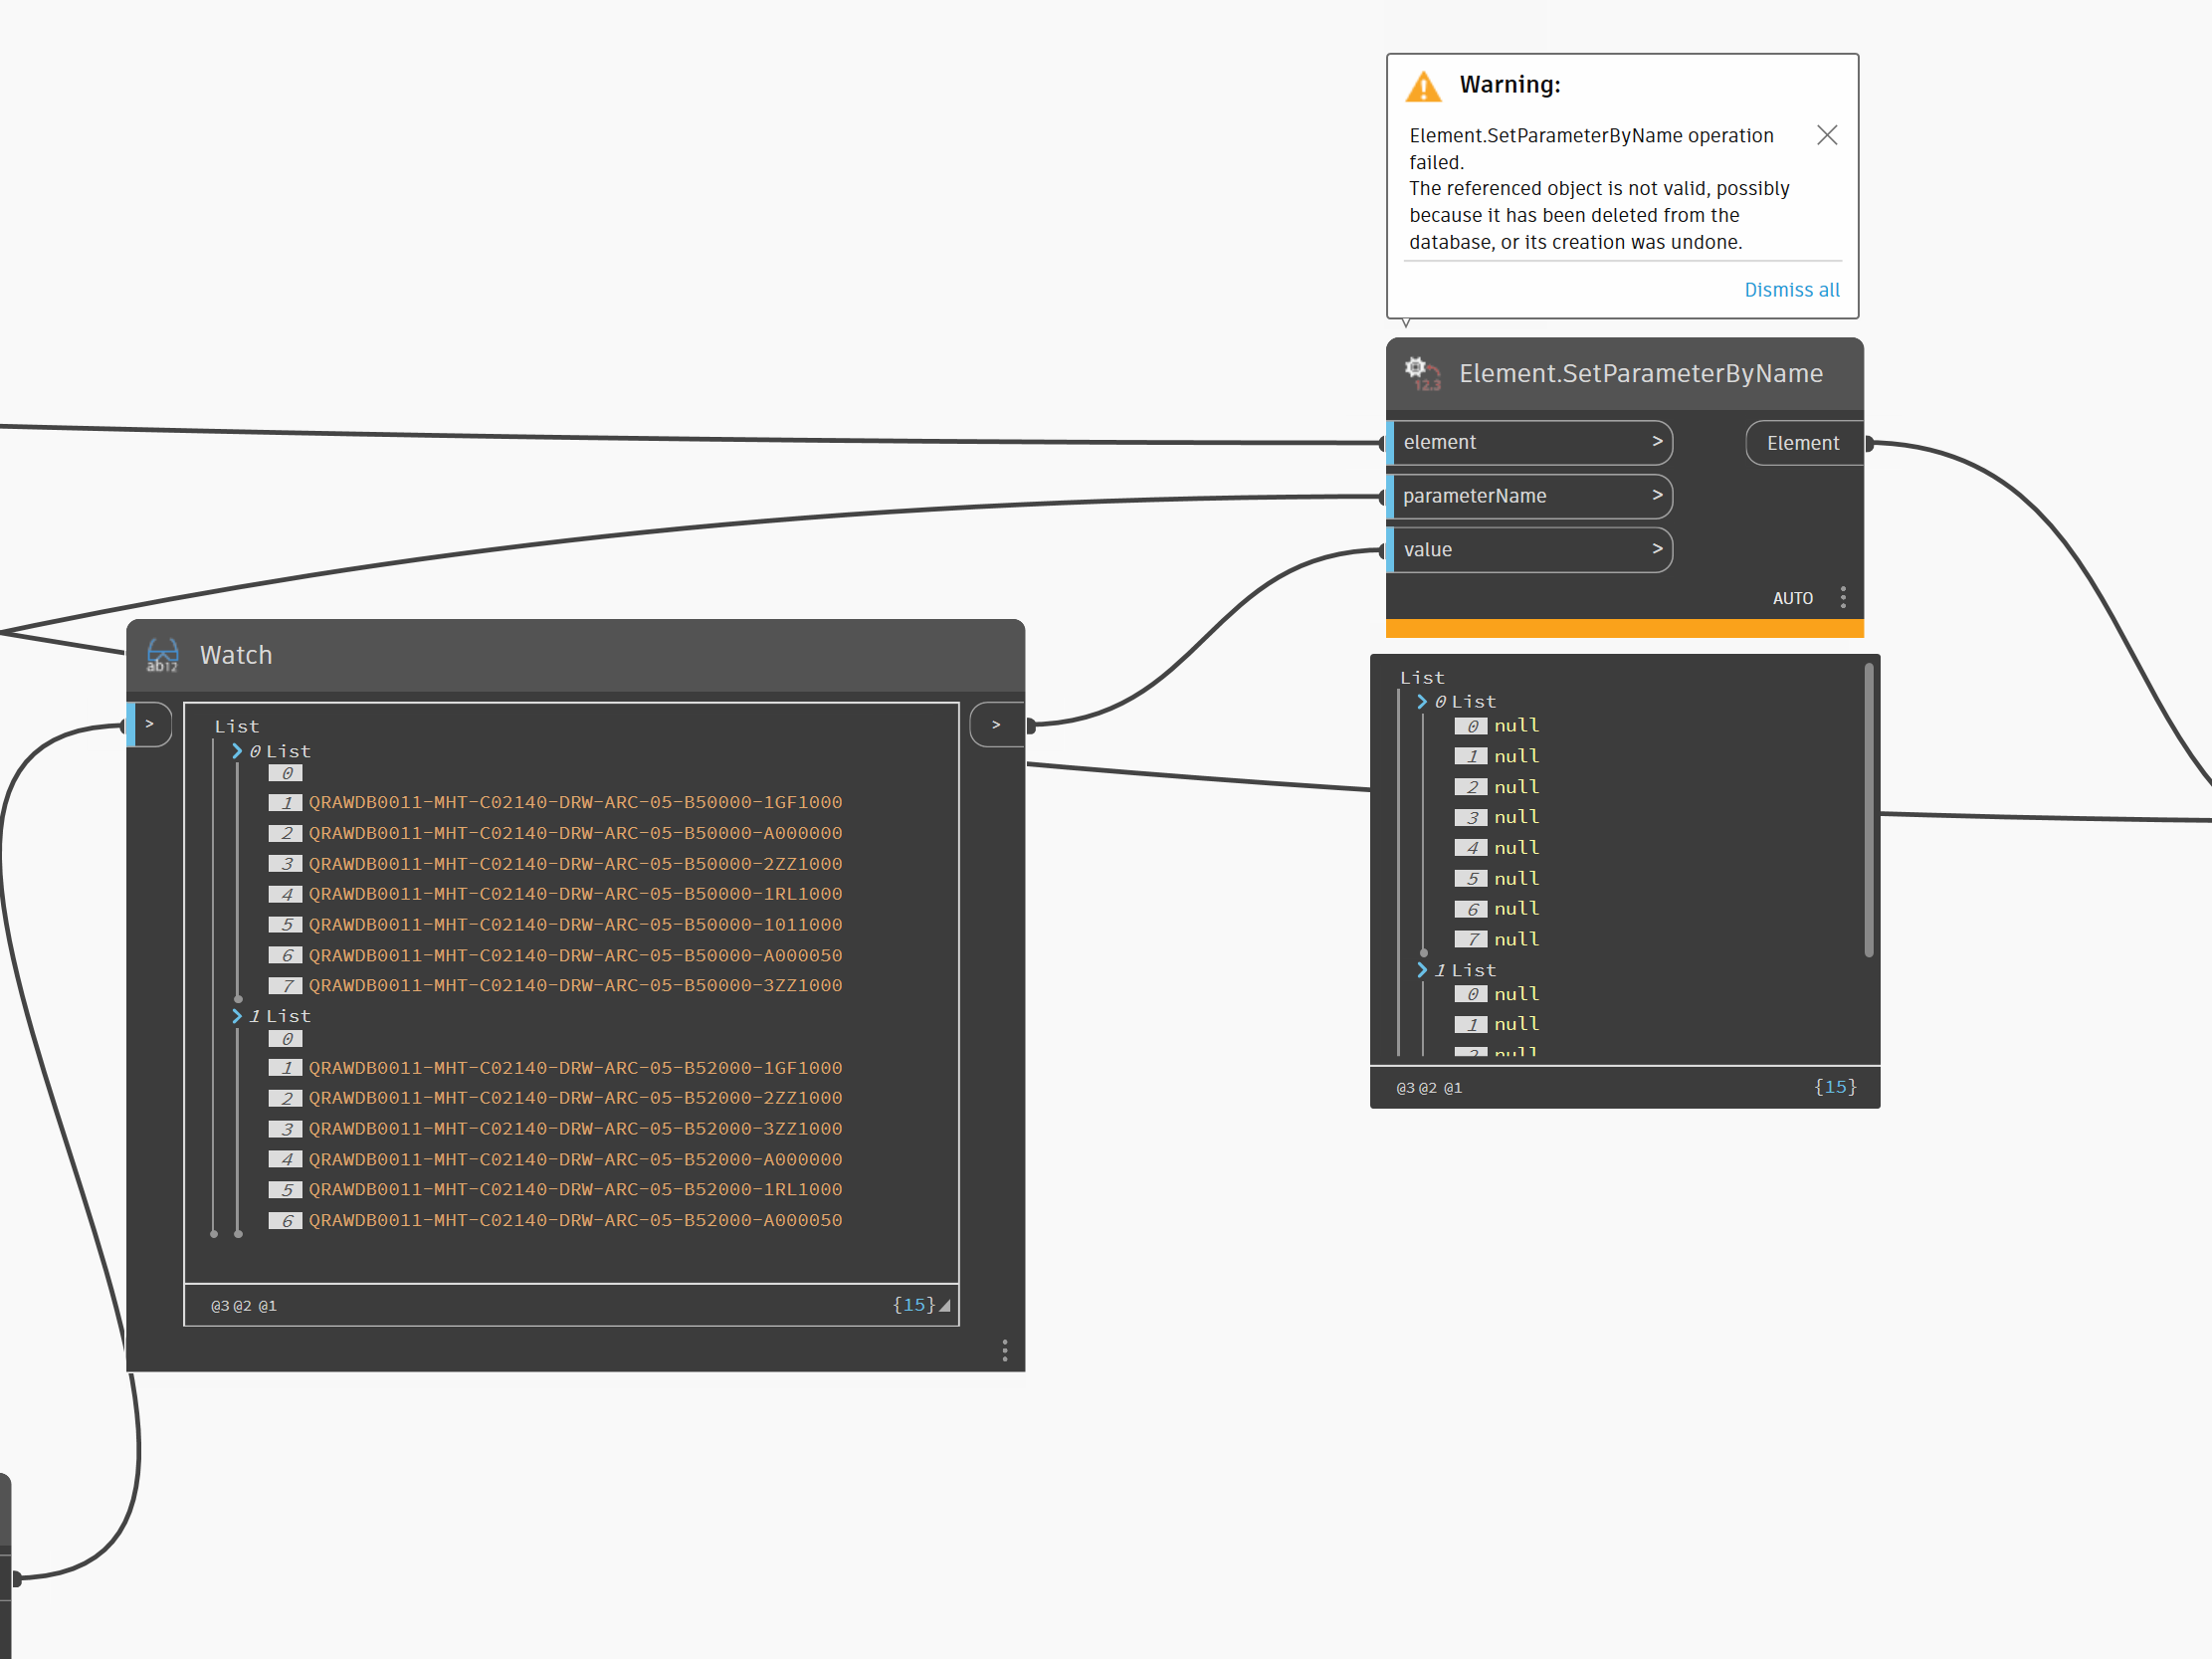The image size is (2212, 1659).
Task: Click the element port chevron arrow
Action: pyautogui.click(x=1656, y=442)
